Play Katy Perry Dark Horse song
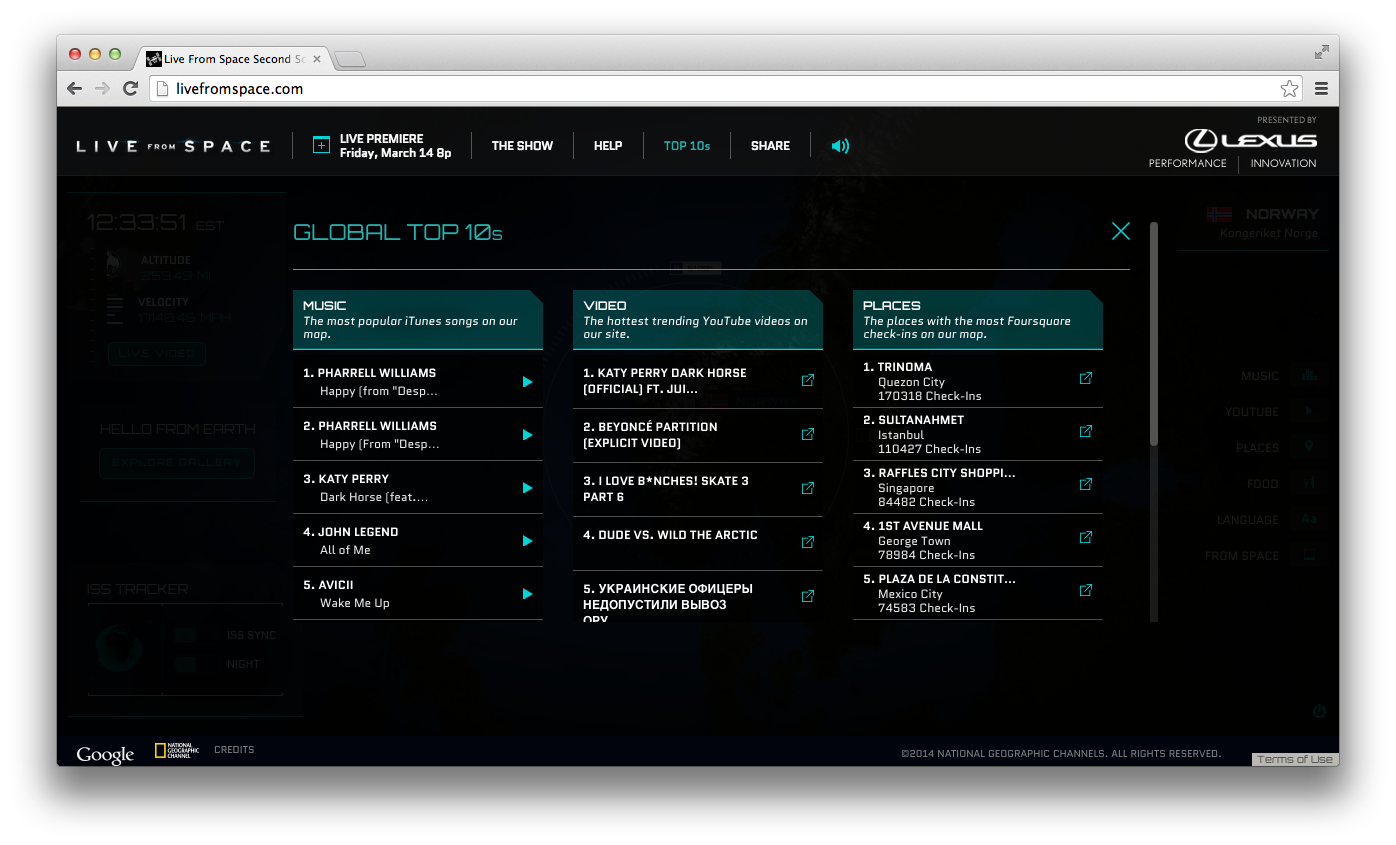1396x845 pixels. coord(527,488)
